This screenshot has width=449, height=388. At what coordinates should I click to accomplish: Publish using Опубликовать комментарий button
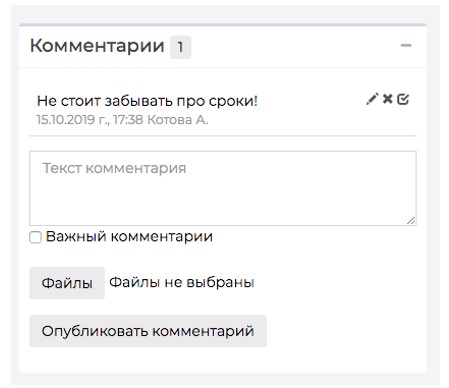[148, 331]
